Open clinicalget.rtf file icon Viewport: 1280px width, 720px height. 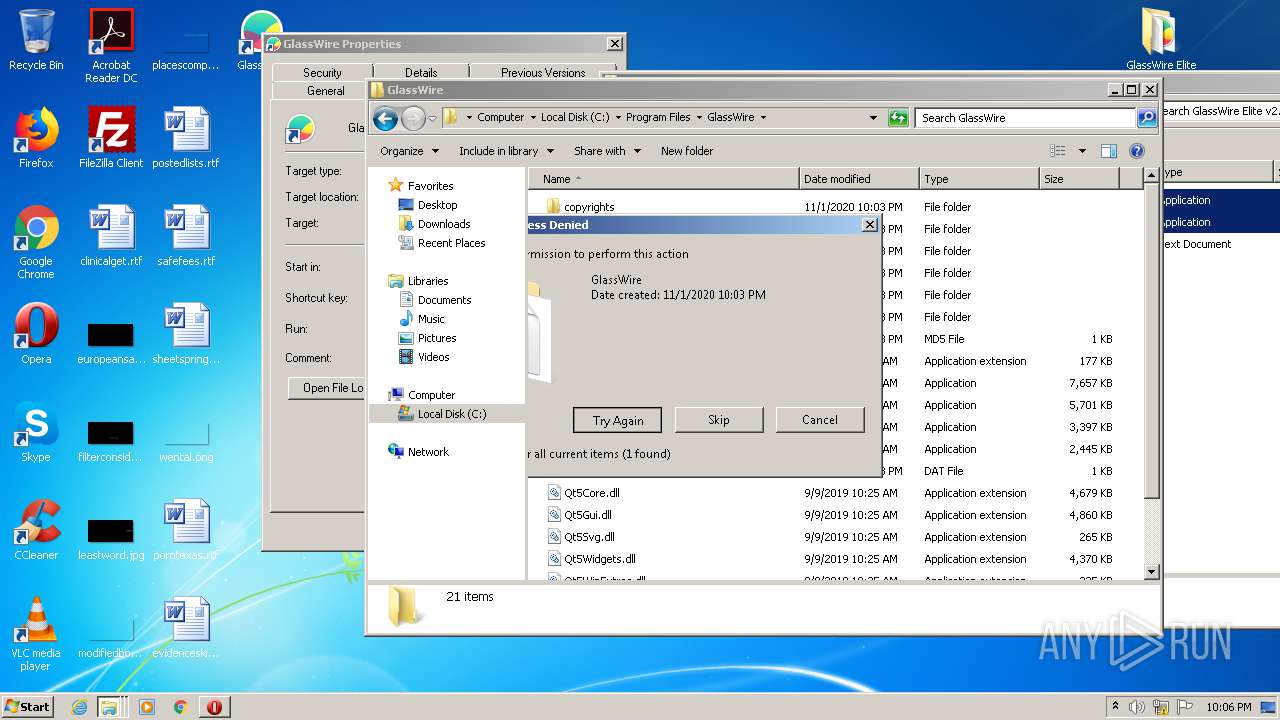pos(111,236)
